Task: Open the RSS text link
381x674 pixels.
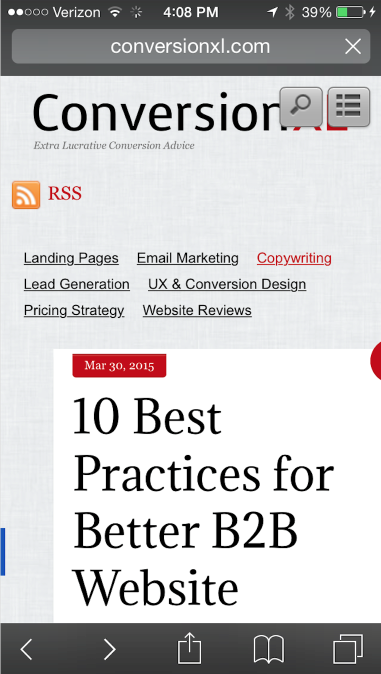Action: point(65,194)
